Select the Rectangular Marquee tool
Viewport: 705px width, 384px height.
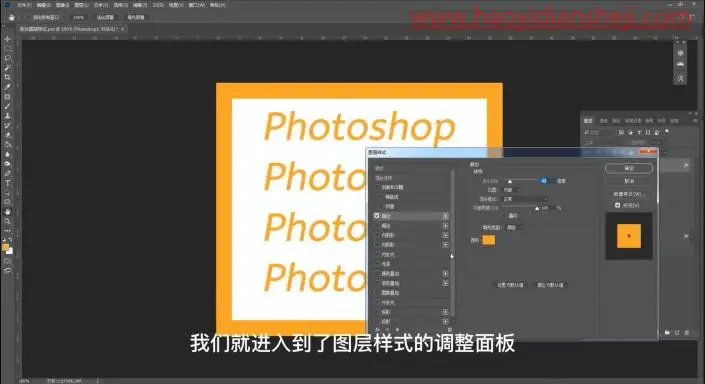[x=7, y=49]
